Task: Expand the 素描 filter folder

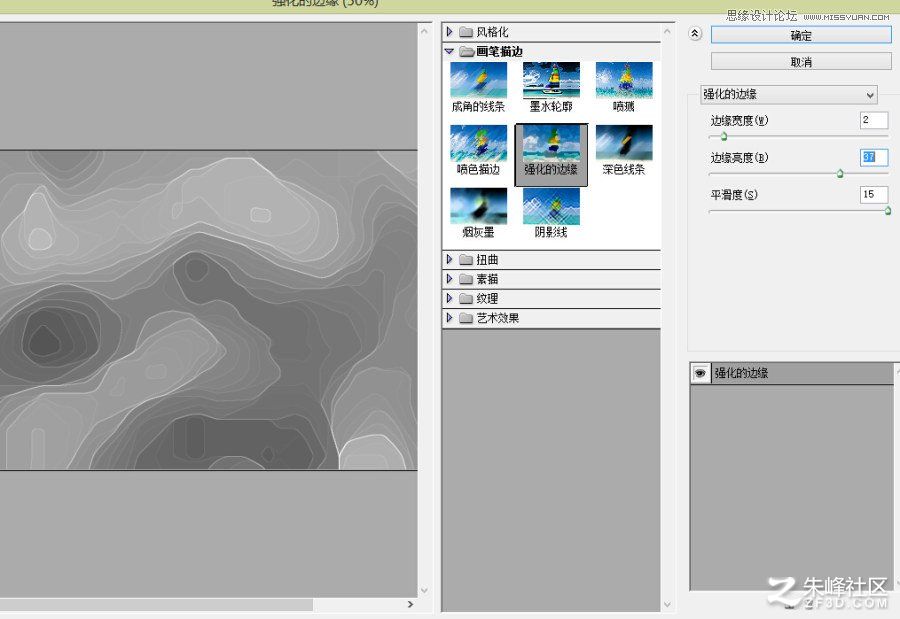Action: coord(449,279)
